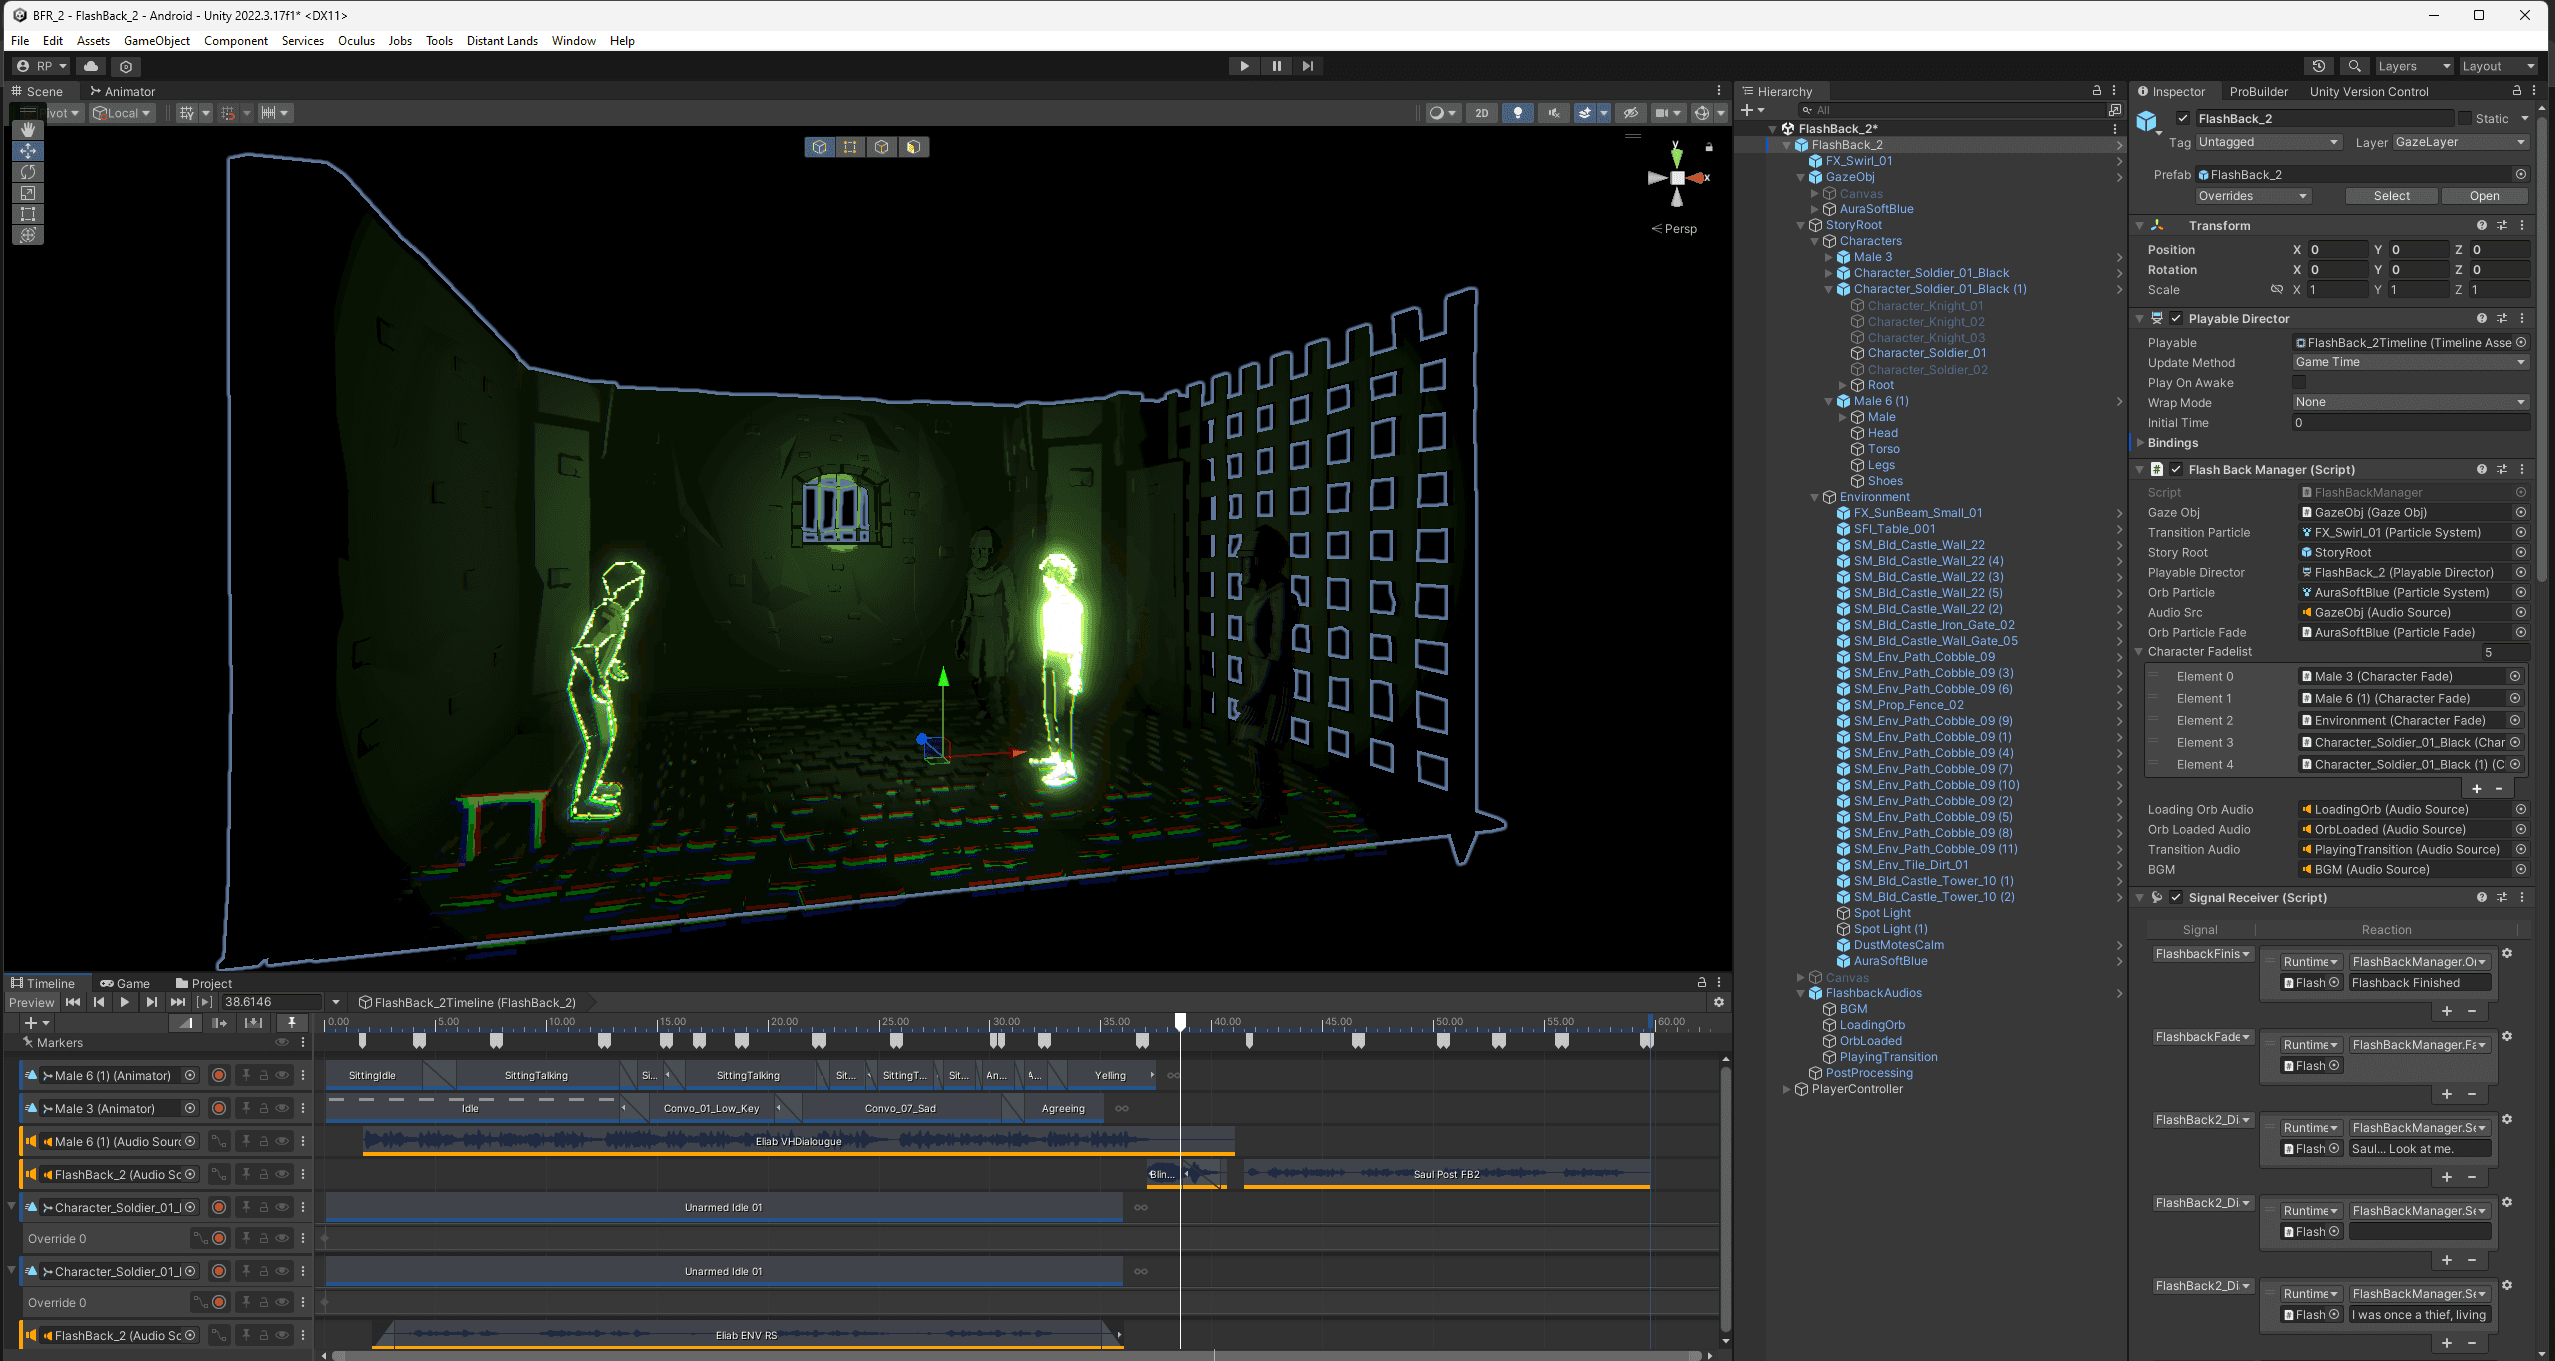Toggle record button on Male 3 Animator track
The height and width of the screenshot is (1361, 2555).
point(219,1108)
